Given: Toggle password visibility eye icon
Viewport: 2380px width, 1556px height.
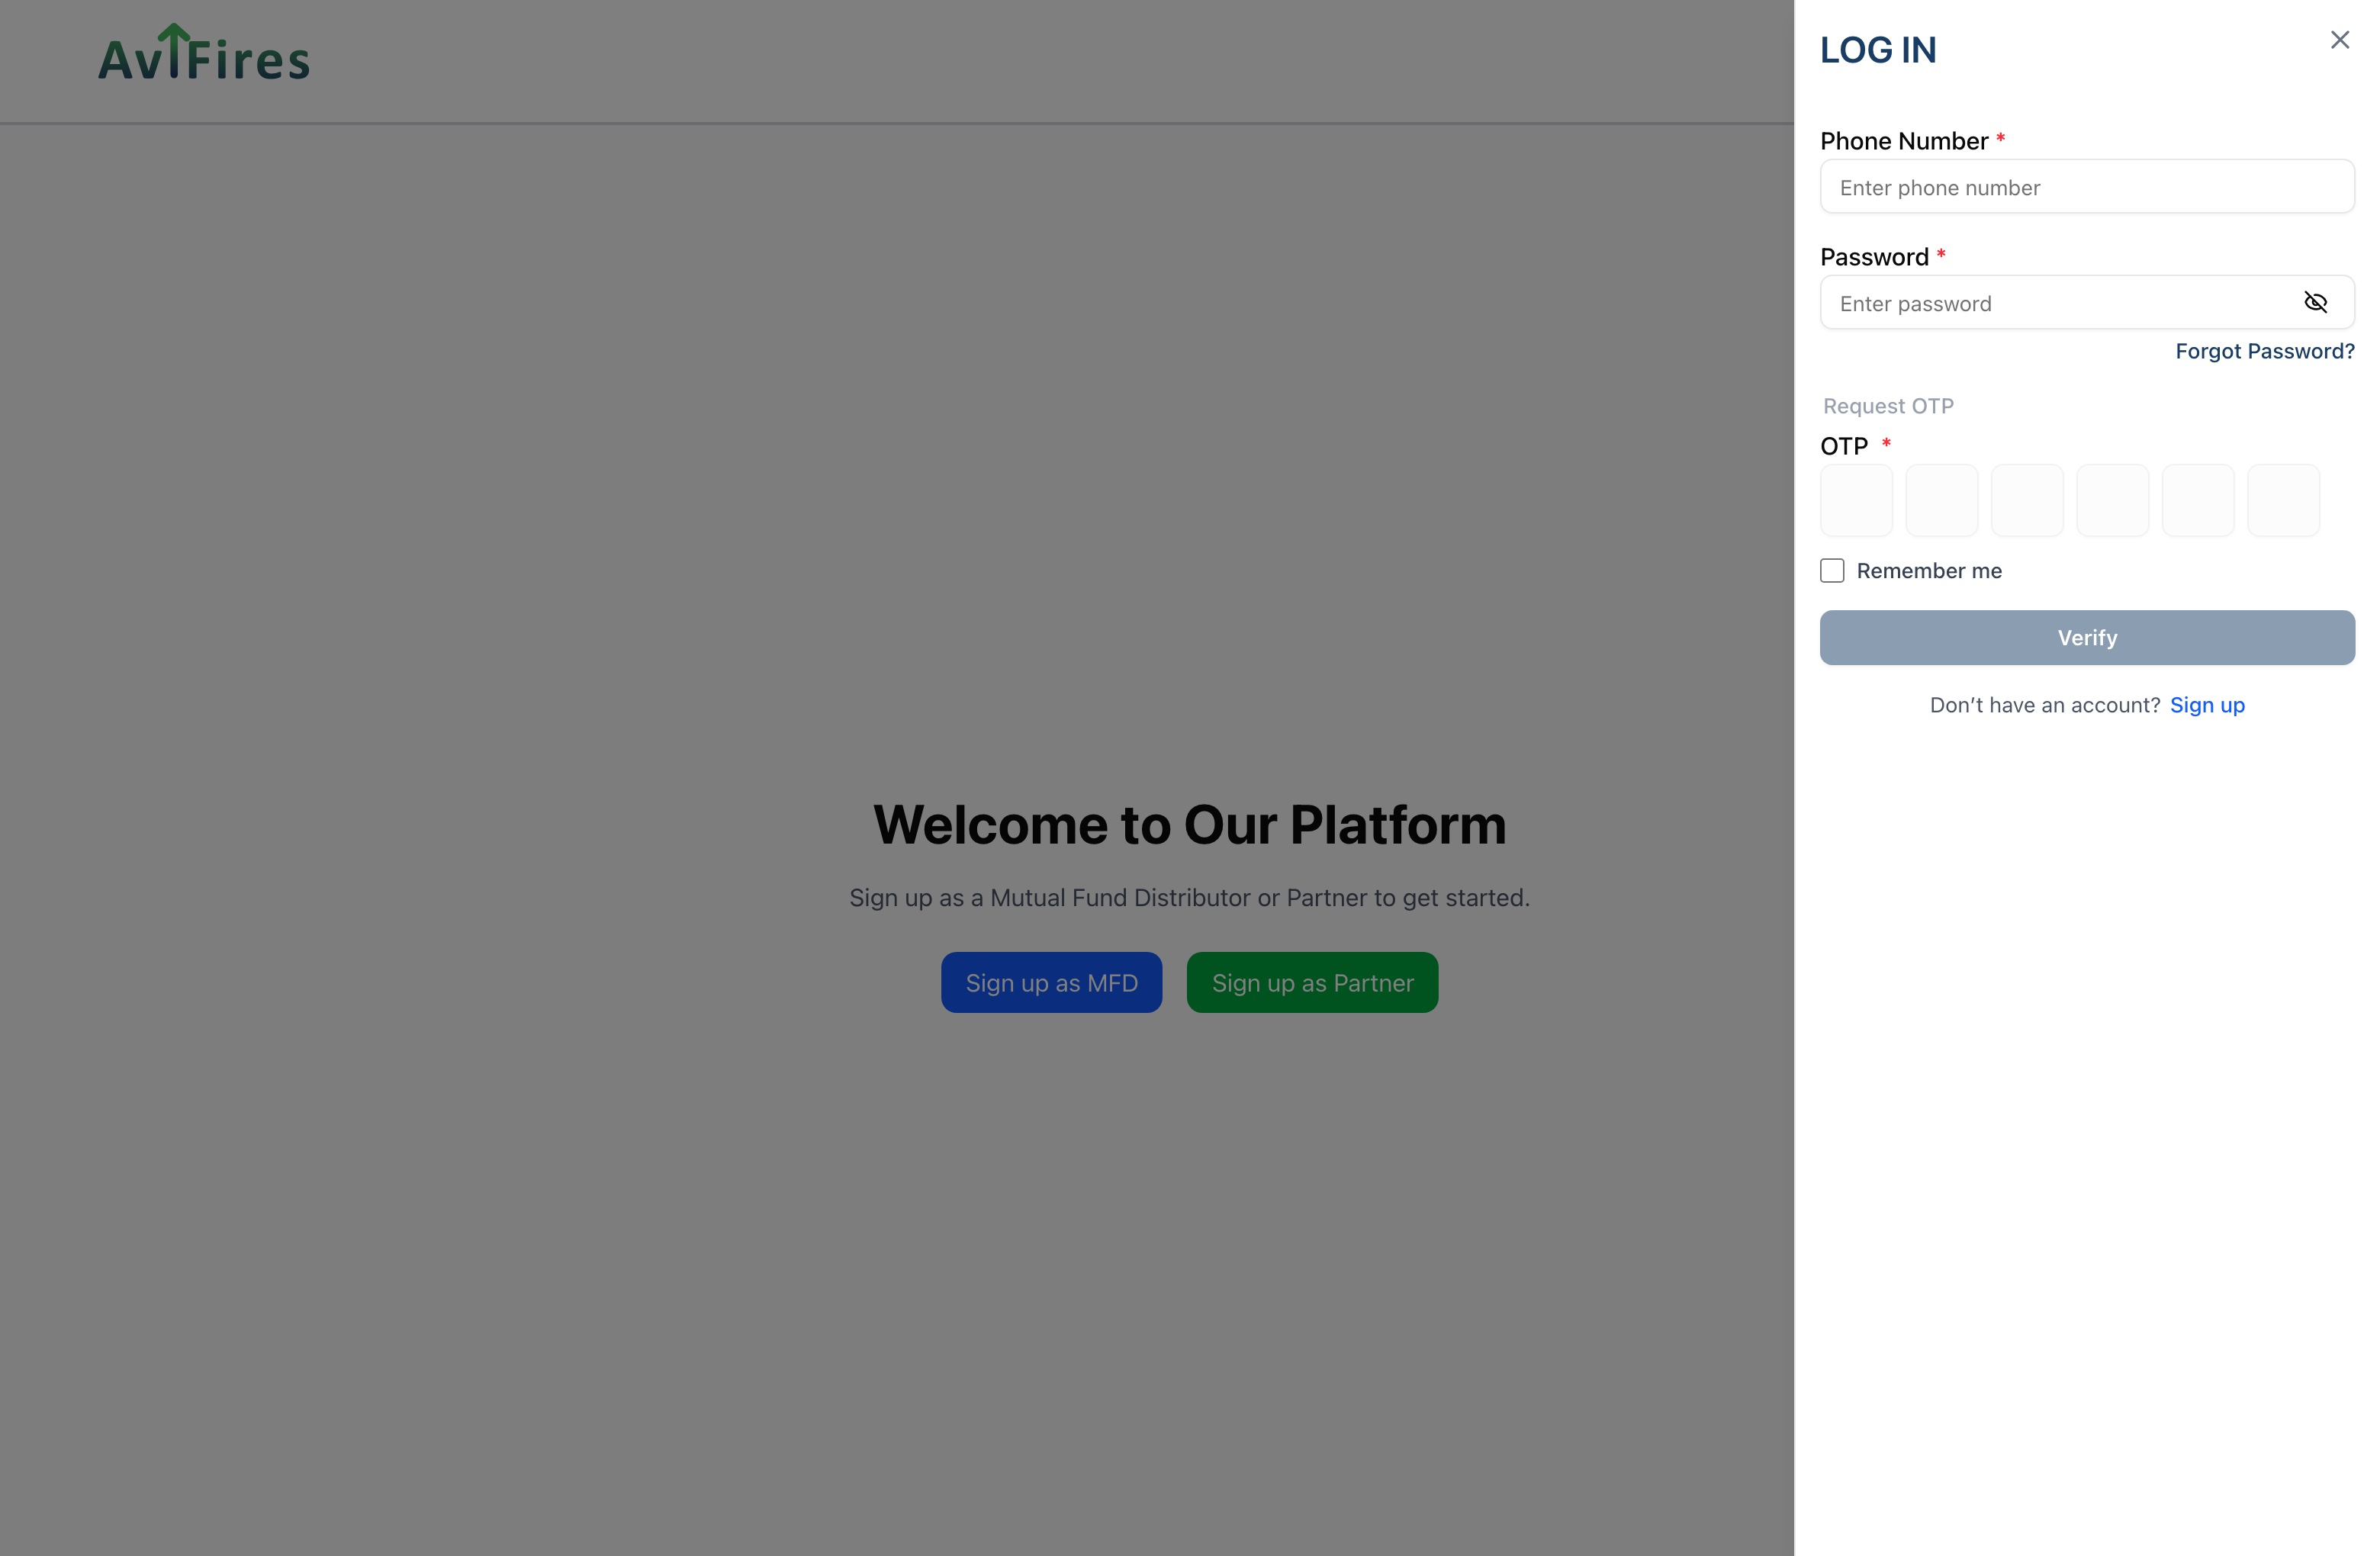Looking at the screenshot, I should (x=2315, y=302).
